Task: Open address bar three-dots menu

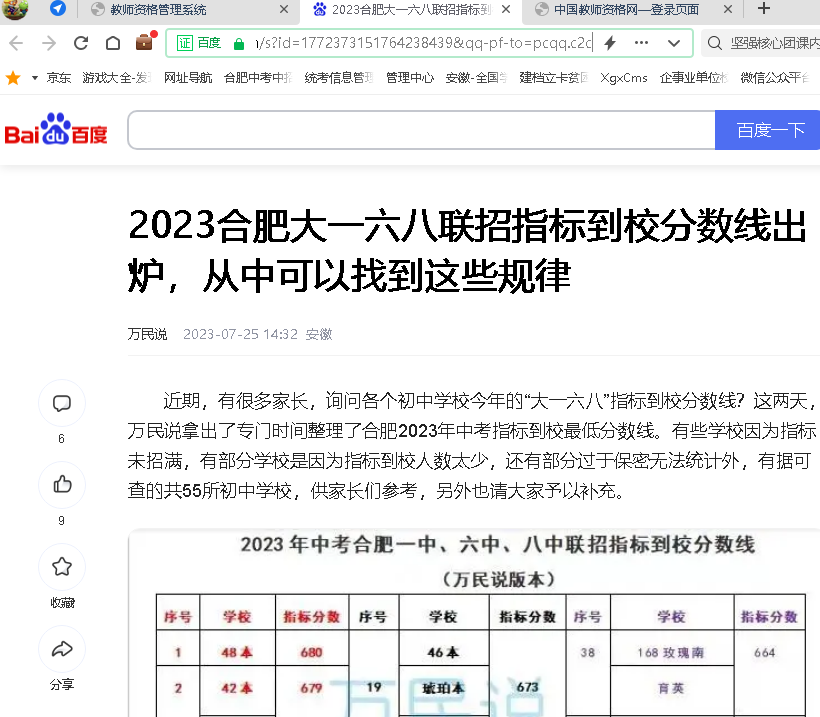Action: tap(642, 43)
